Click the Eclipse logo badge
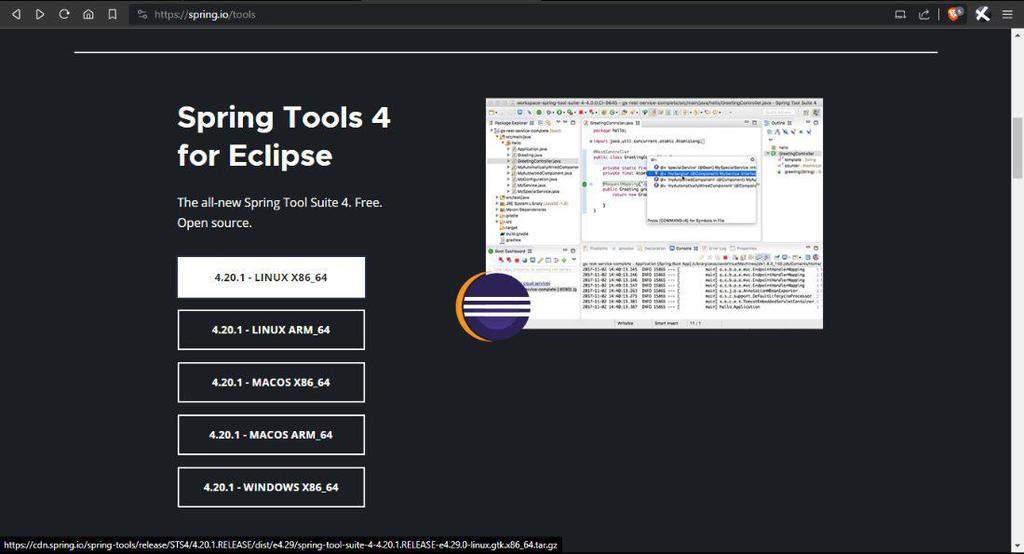This screenshot has height=554, width=1024. (494, 307)
